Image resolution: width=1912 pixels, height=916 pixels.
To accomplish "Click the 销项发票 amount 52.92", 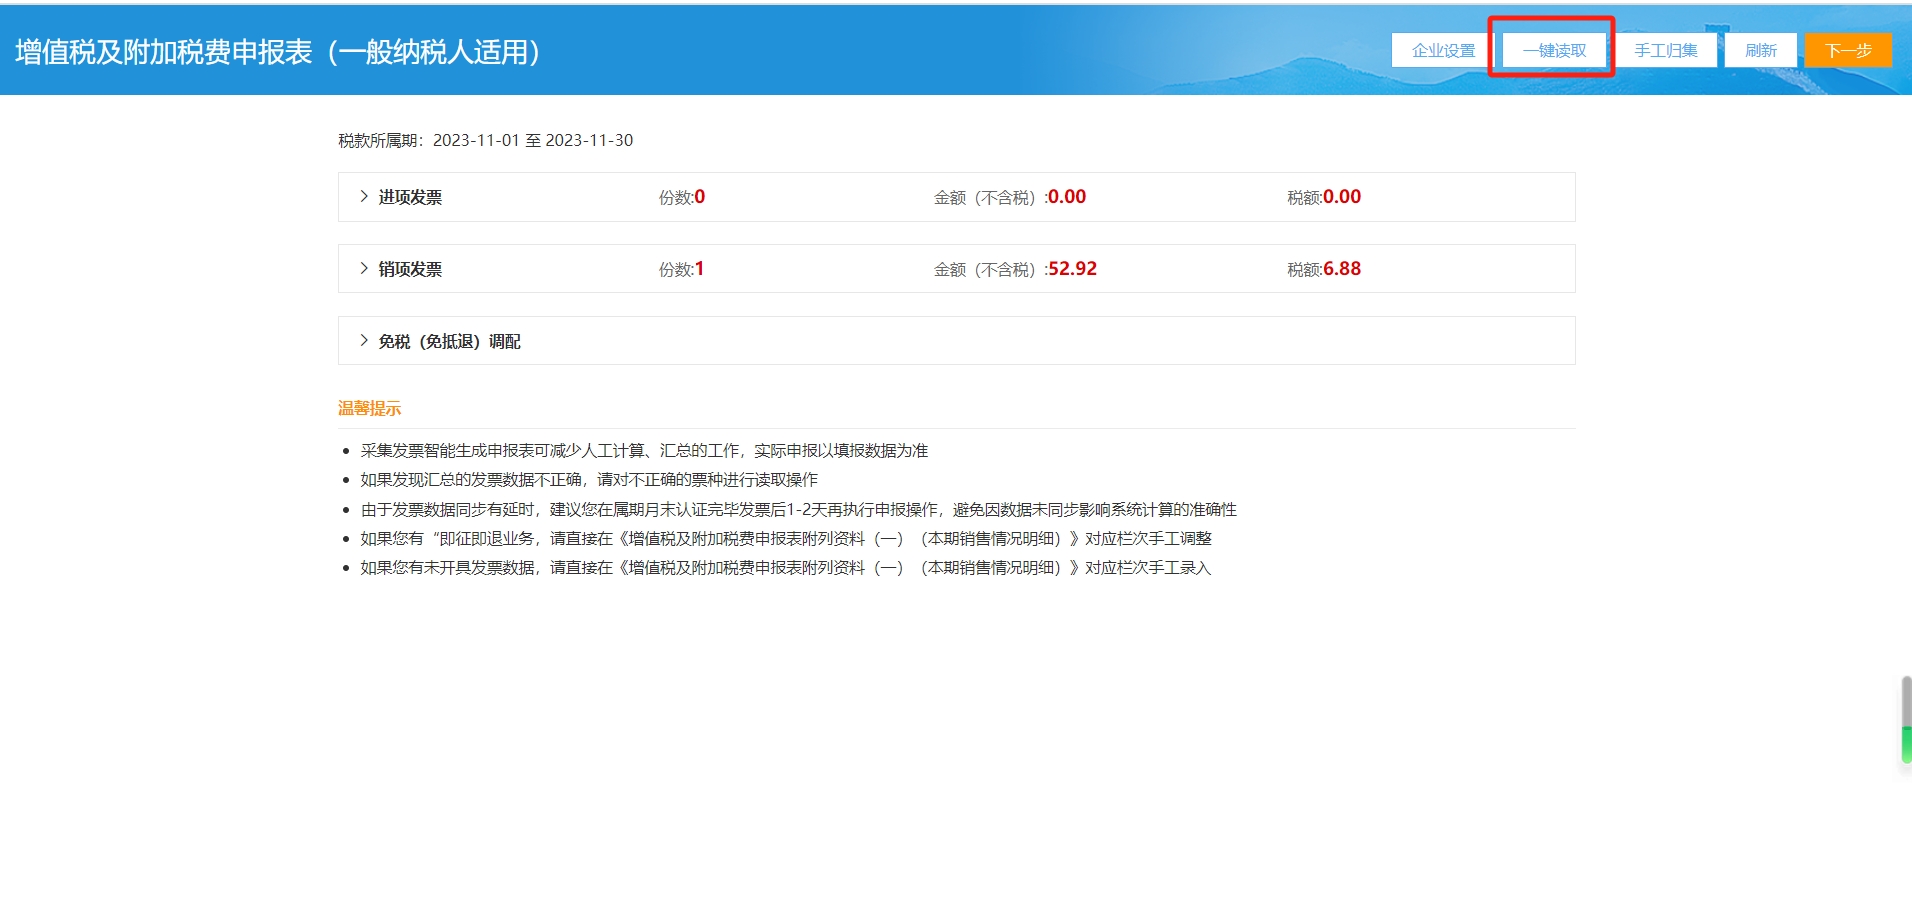I will coord(1072,269).
